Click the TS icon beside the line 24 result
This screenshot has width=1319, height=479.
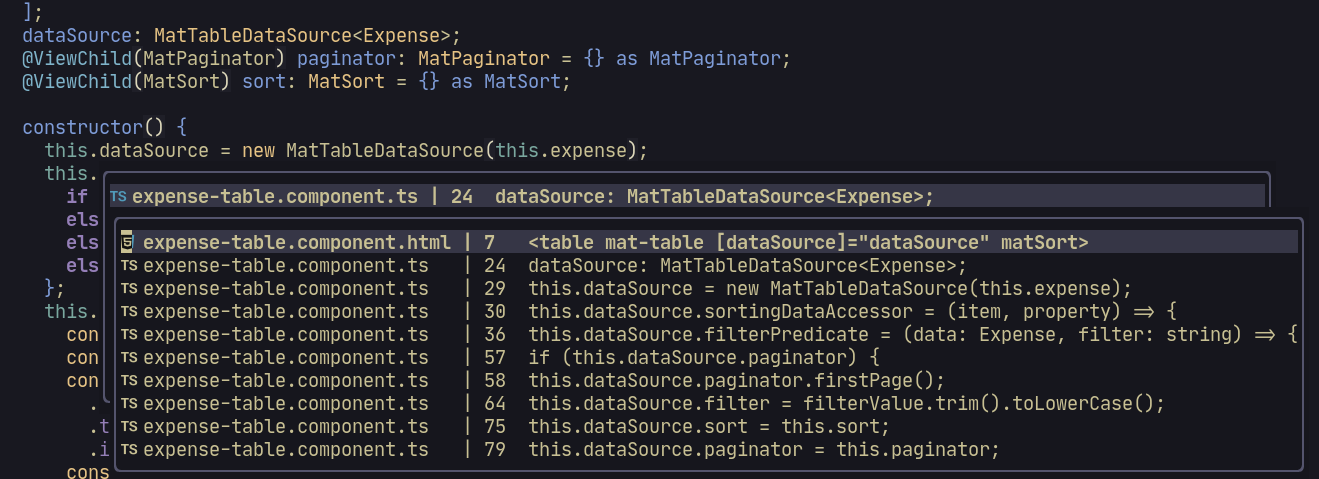point(129,266)
